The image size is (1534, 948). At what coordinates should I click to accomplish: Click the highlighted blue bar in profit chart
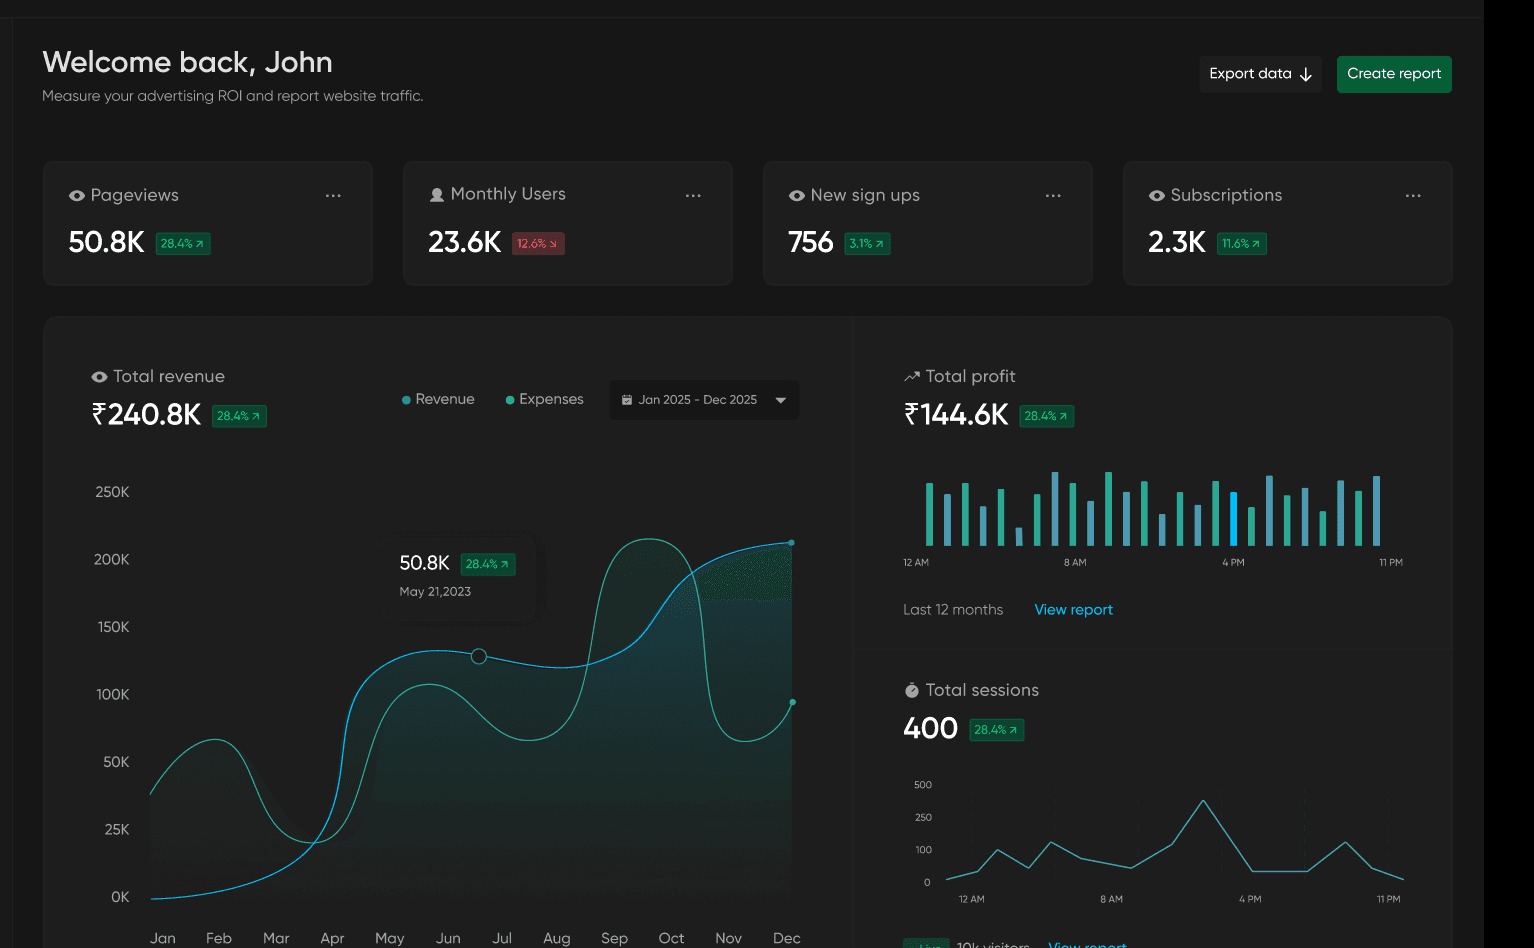[x=1234, y=518]
